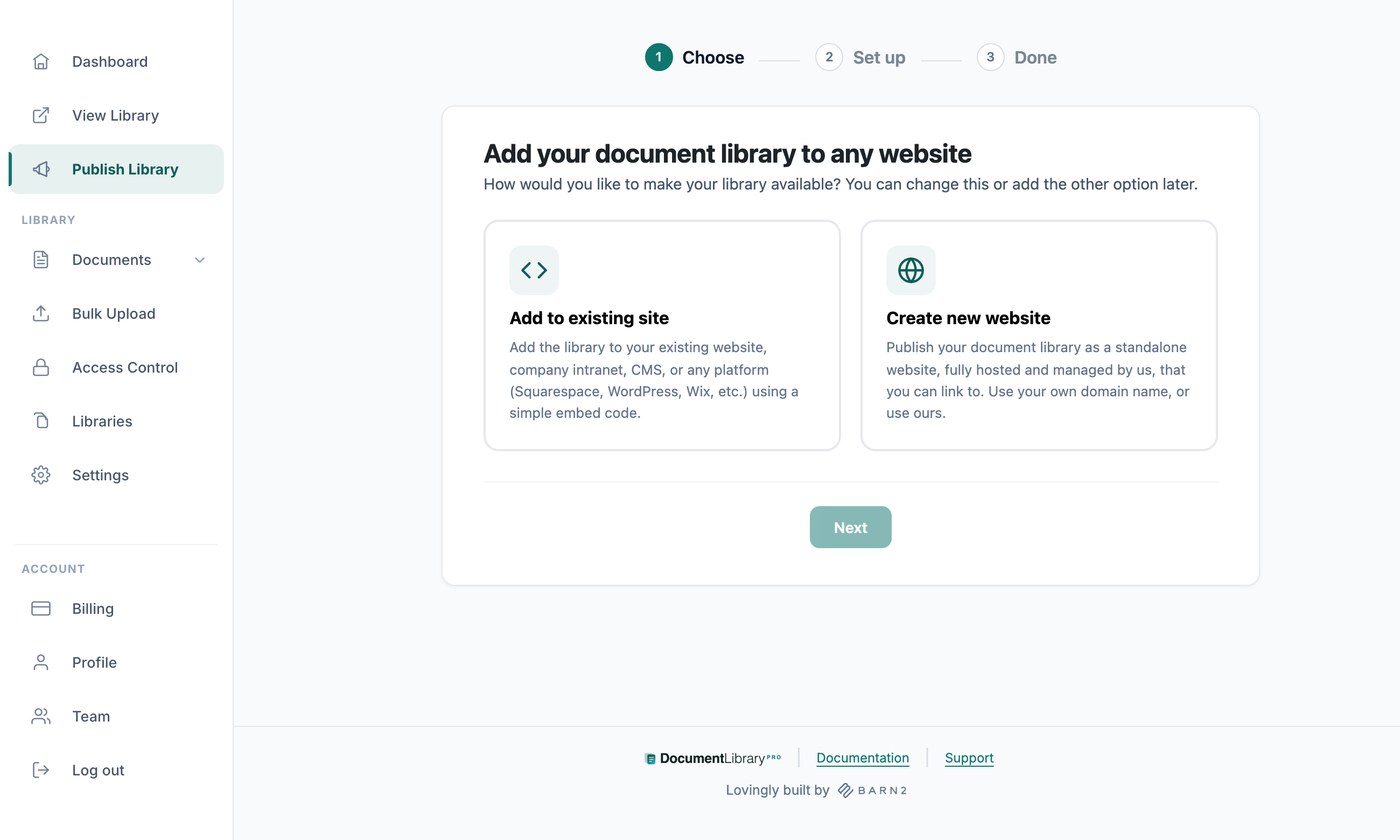Click the Documents label in sidebar
Image resolution: width=1400 pixels, height=840 pixels.
[112, 260]
